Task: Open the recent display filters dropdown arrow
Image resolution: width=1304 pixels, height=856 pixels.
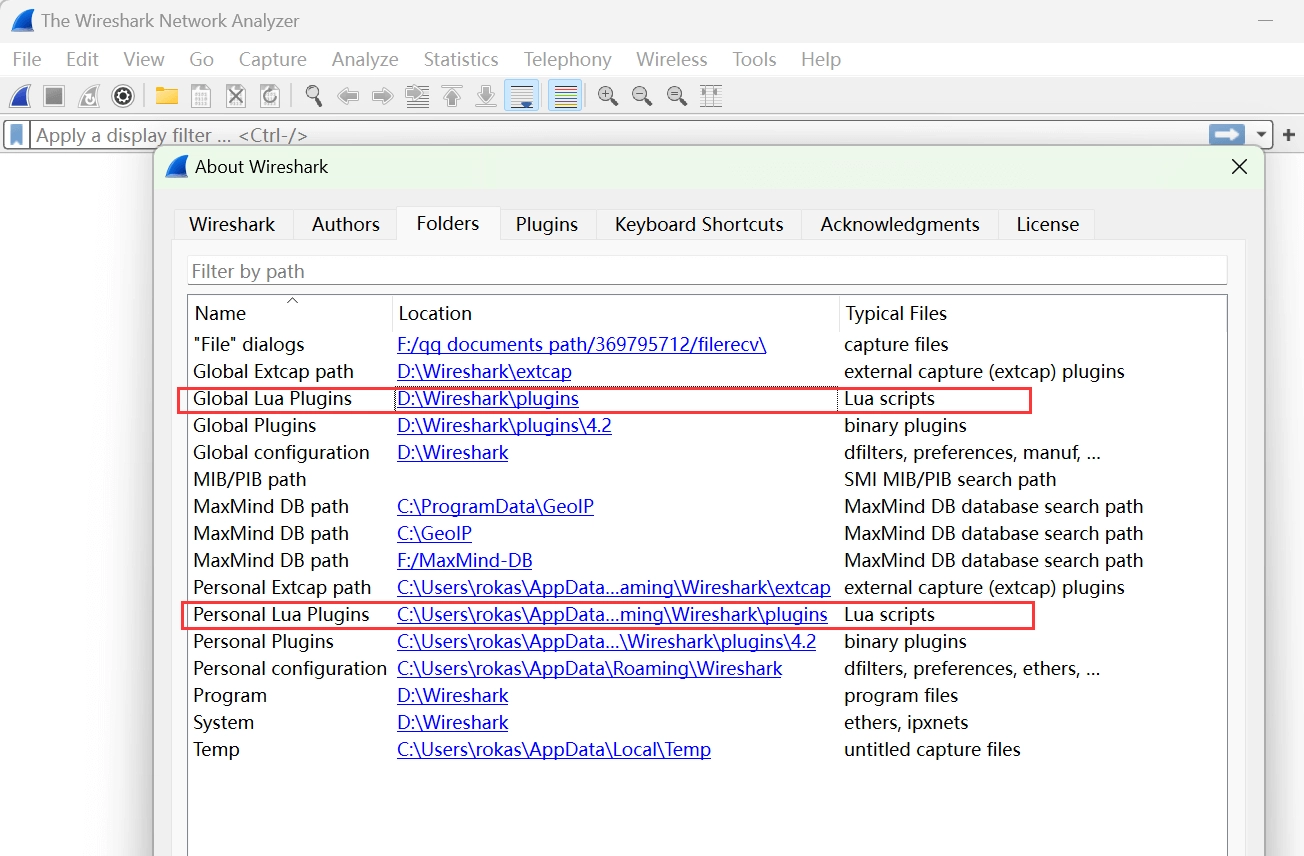Action: [x=1262, y=135]
